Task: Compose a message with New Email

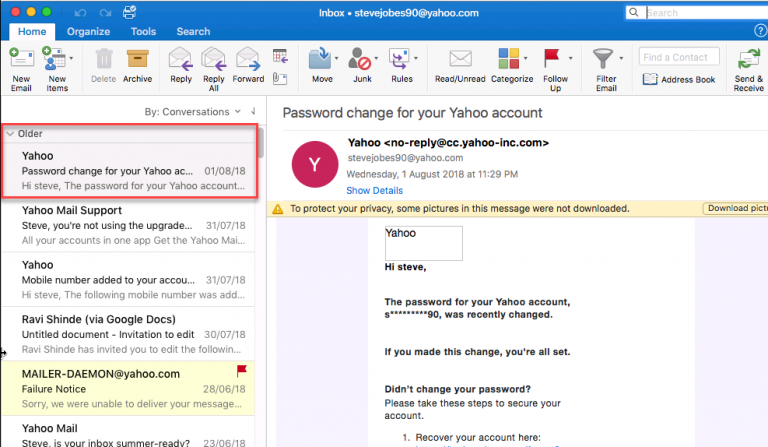Action: 21,70
